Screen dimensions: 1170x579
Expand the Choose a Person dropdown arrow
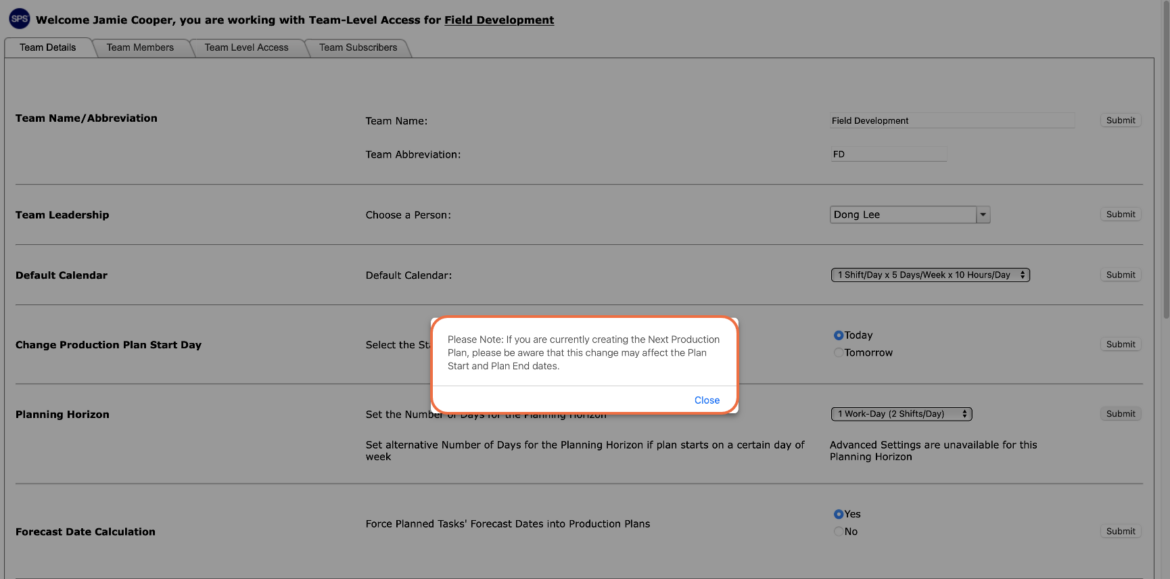pyautogui.click(x=983, y=215)
